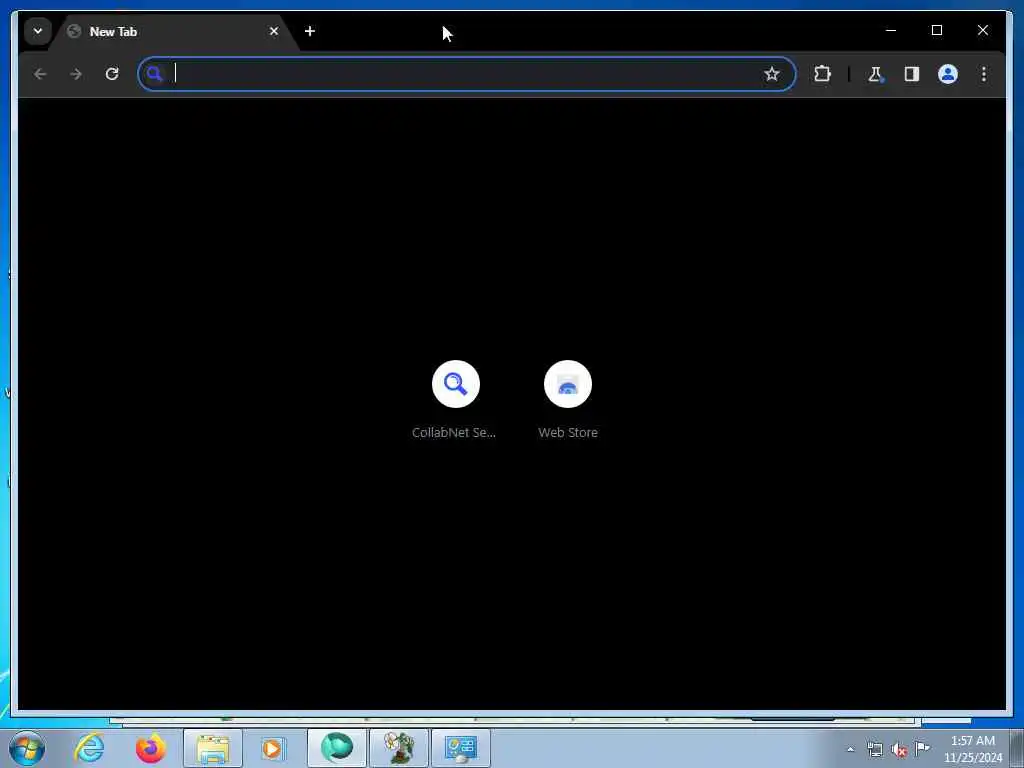This screenshot has width=1024, height=768.
Task: Open the flower game taskbar icon
Action: [x=399, y=748]
